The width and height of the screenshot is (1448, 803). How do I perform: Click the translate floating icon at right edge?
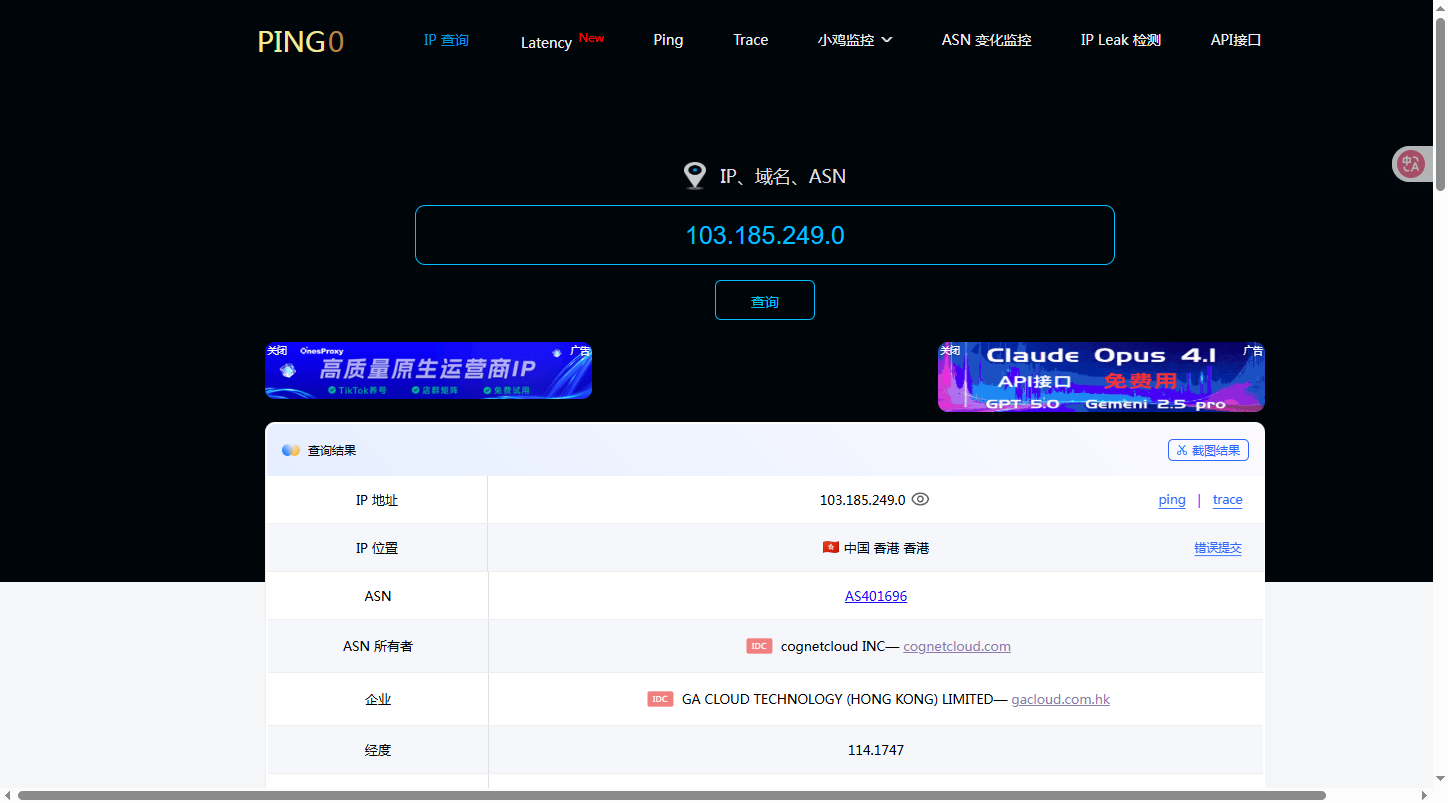pos(1411,164)
